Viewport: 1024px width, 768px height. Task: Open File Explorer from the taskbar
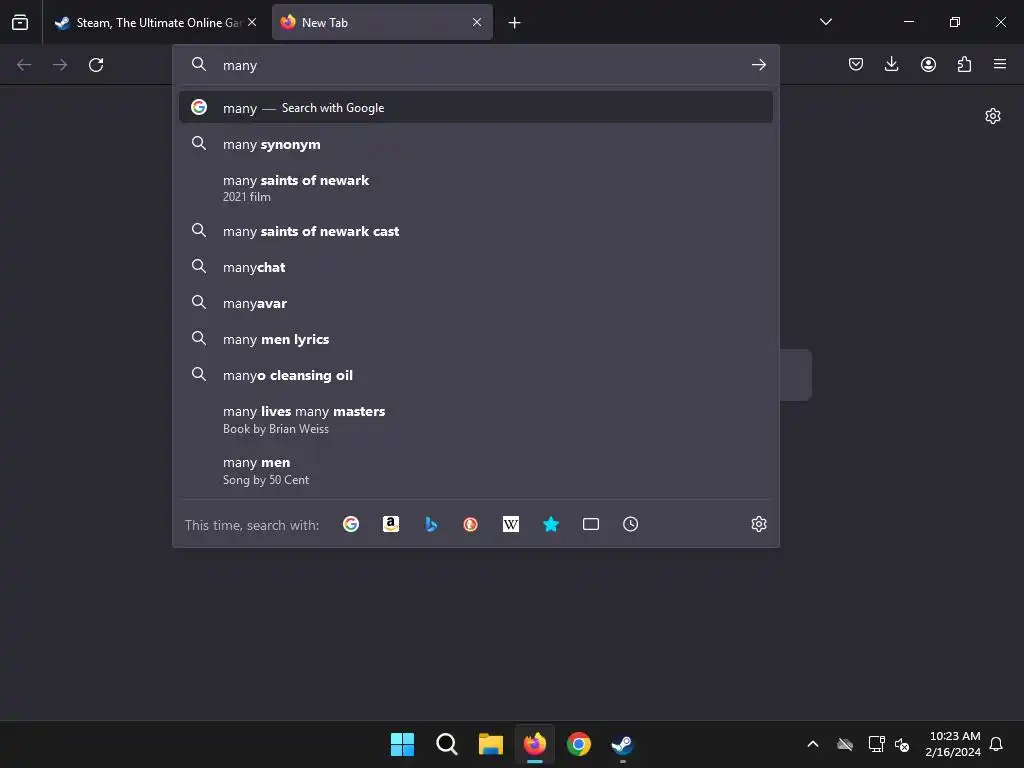[490, 744]
